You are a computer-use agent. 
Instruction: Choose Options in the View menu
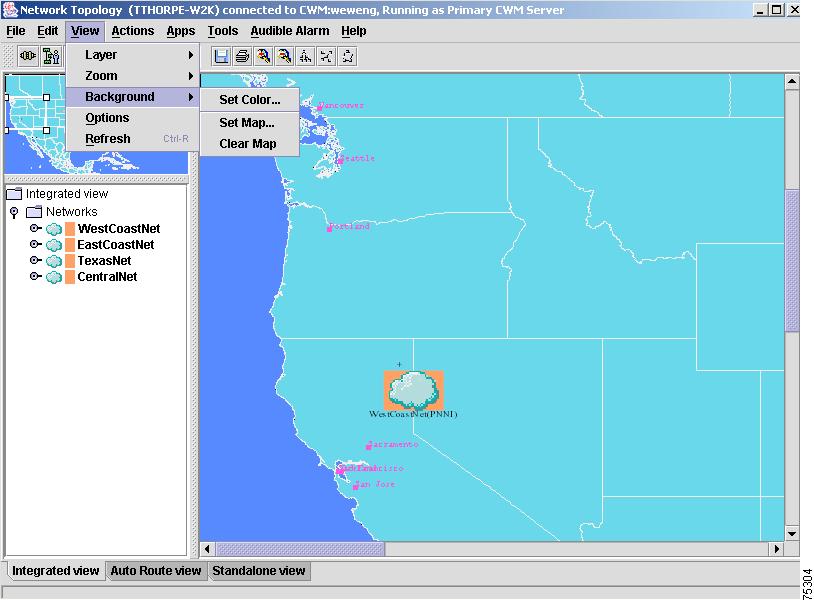click(132, 118)
